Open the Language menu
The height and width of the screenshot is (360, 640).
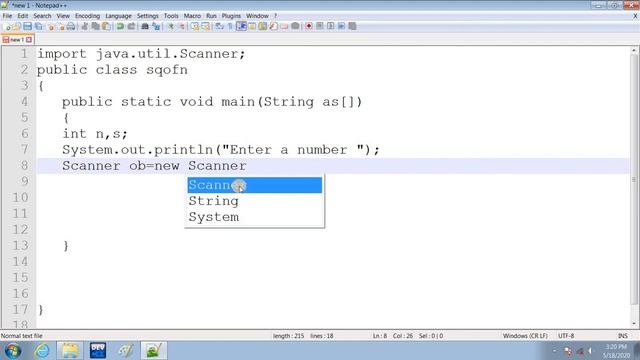coord(118,16)
